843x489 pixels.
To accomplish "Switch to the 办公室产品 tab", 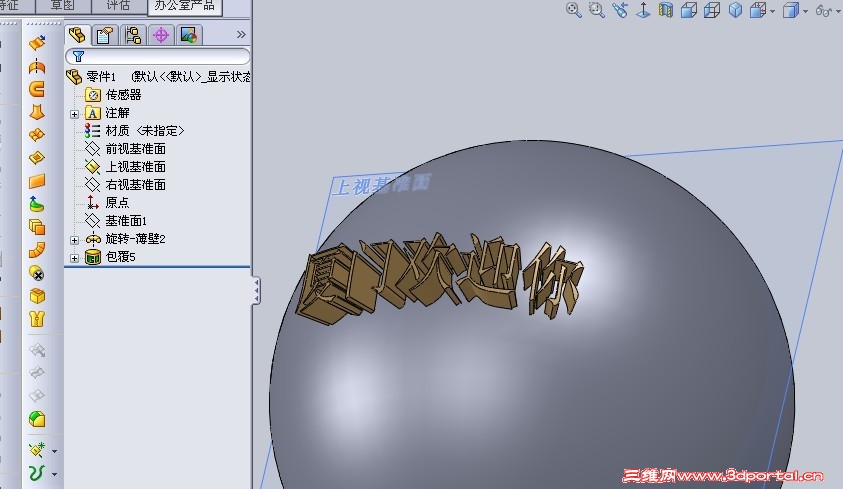I will pos(184,6).
